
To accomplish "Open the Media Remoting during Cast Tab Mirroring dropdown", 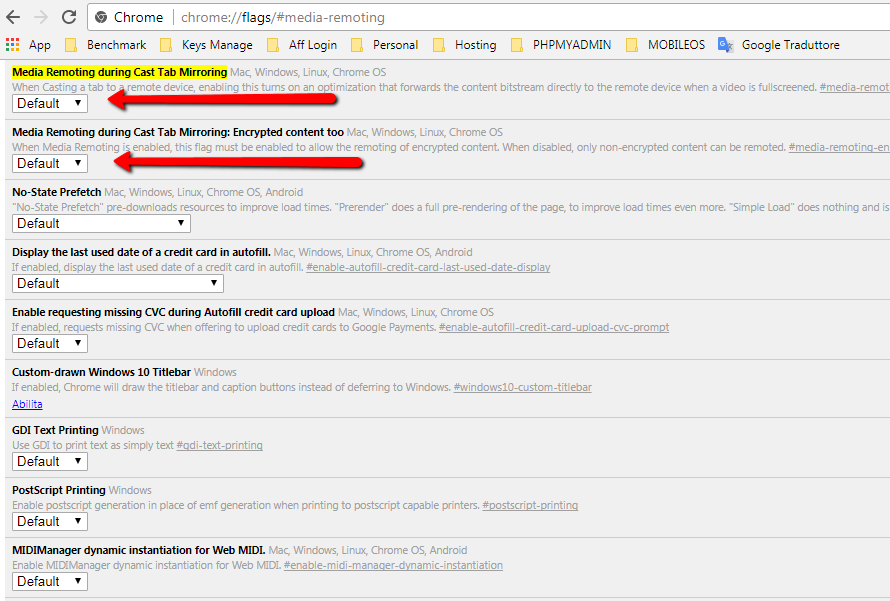I will pos(50,103).
